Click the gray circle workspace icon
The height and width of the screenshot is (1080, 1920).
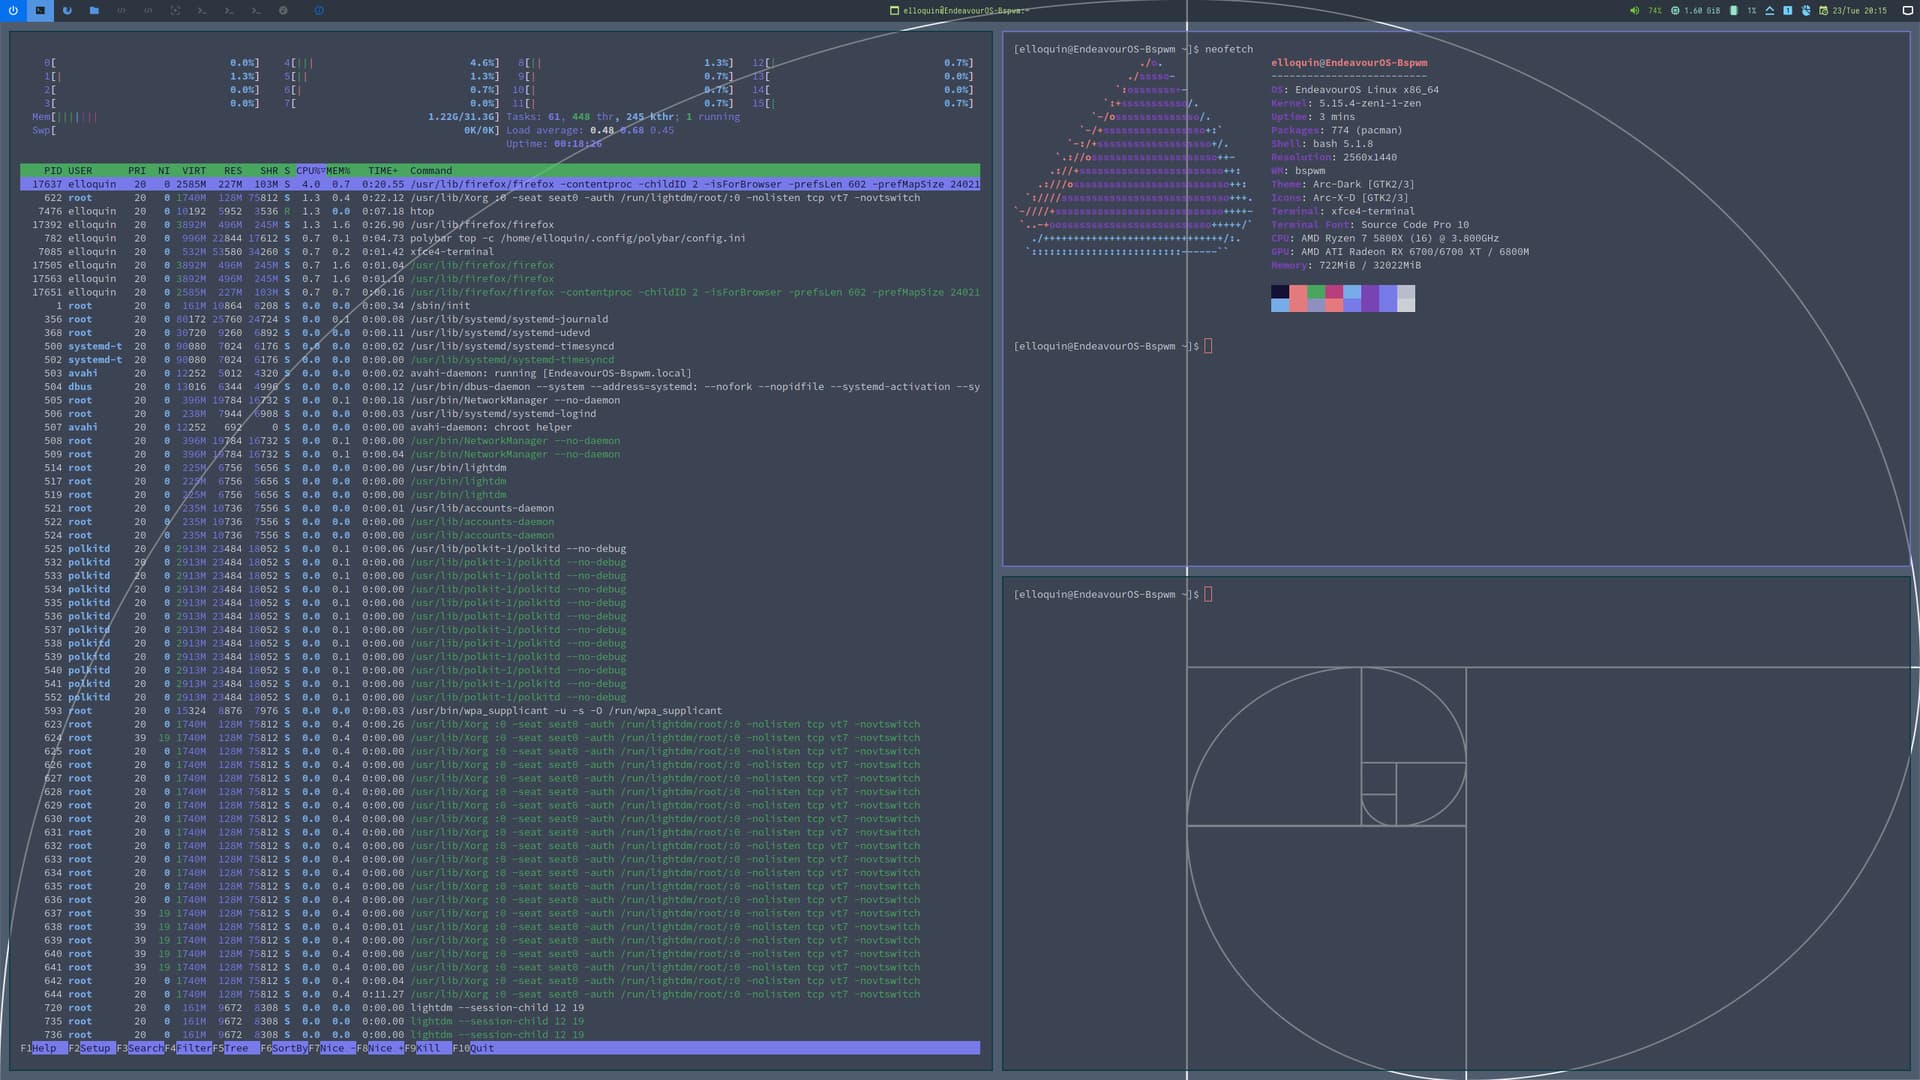(x=283, y=10)
